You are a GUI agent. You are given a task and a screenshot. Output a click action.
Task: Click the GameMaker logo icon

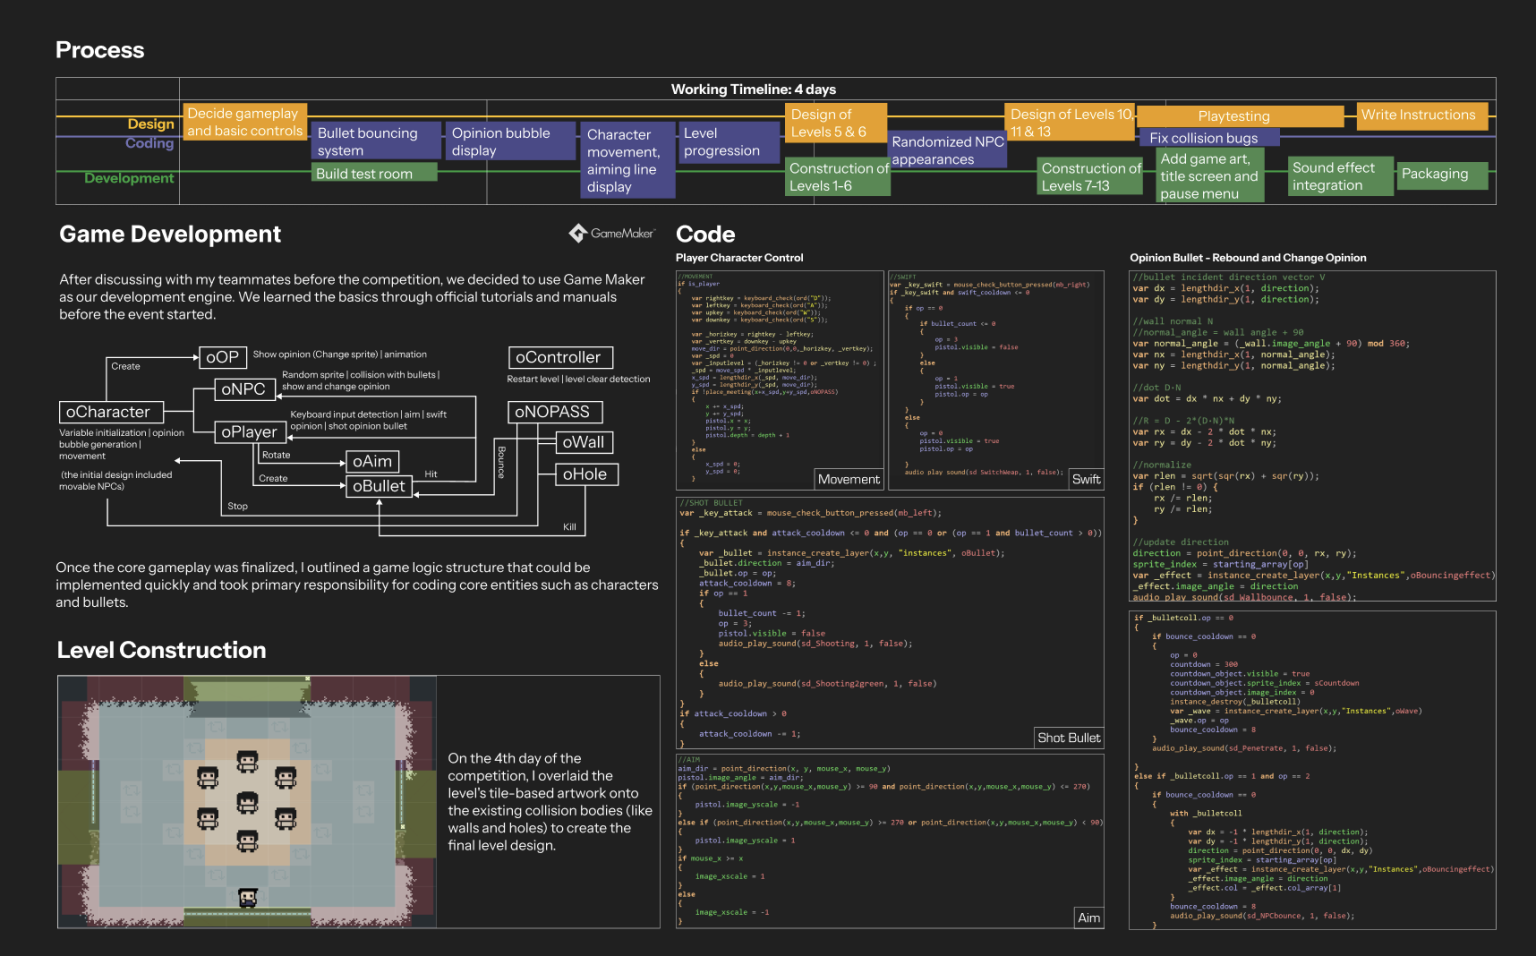tap(578, 233)
